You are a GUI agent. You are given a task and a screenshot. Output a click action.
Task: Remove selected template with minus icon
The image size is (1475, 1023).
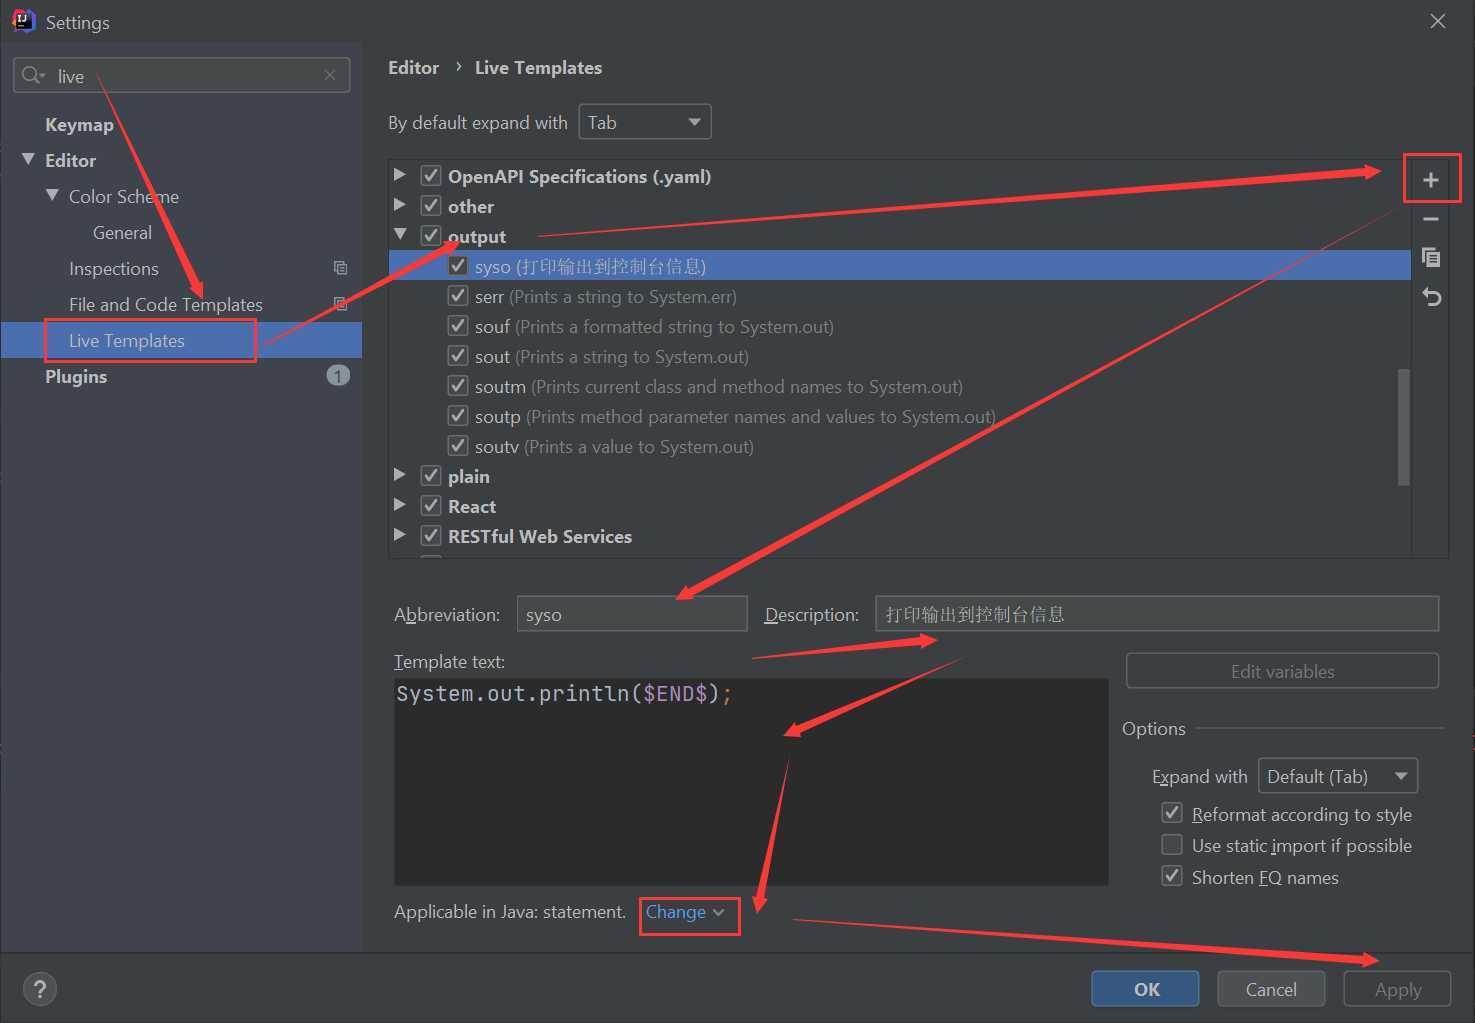(1431, 218)
